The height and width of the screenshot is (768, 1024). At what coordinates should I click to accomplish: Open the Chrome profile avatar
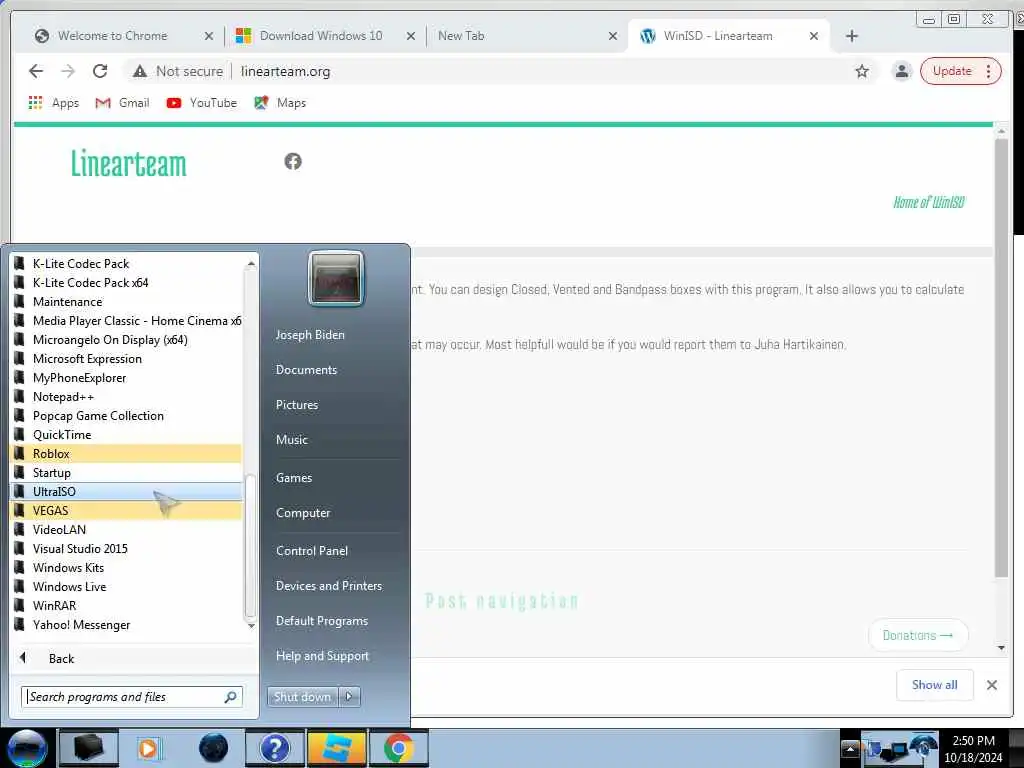(902, 71)
